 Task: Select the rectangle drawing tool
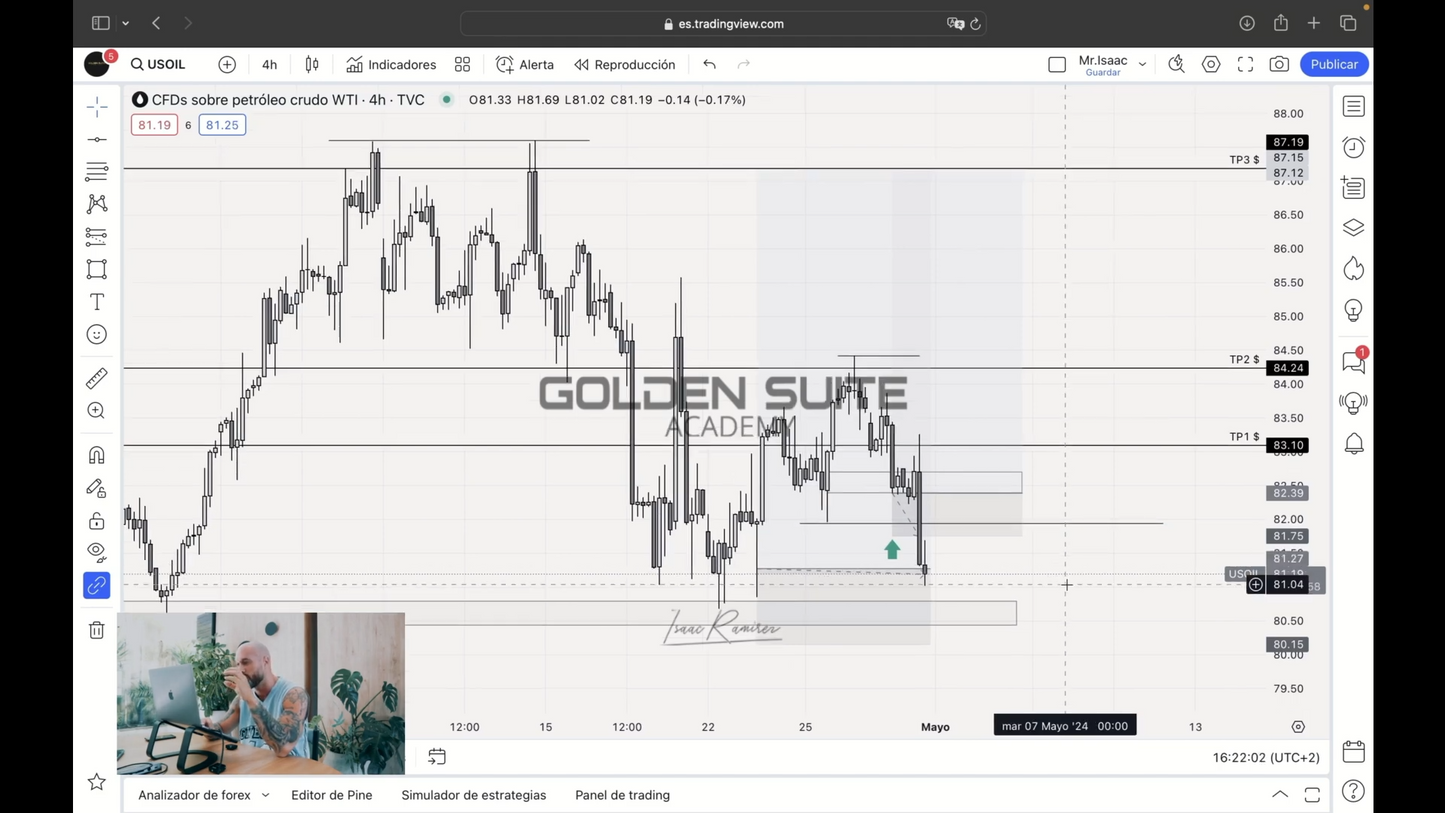[x=96, y=269]
